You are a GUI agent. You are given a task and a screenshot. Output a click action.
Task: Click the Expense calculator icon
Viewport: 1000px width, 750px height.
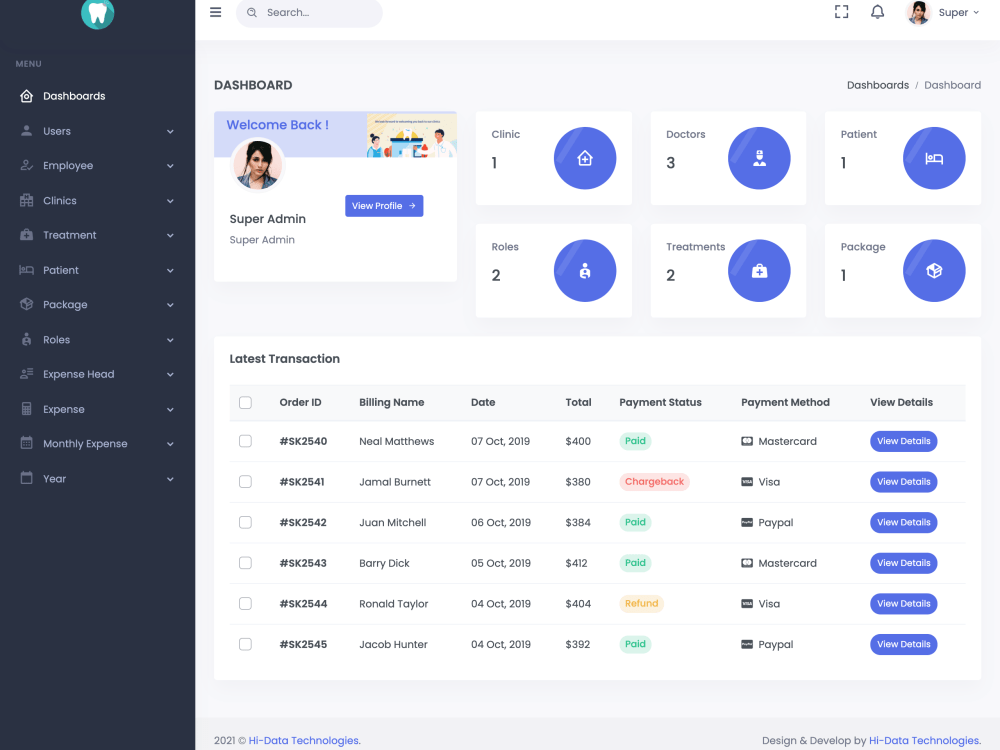pyautogui.click(x=26, y=409)
